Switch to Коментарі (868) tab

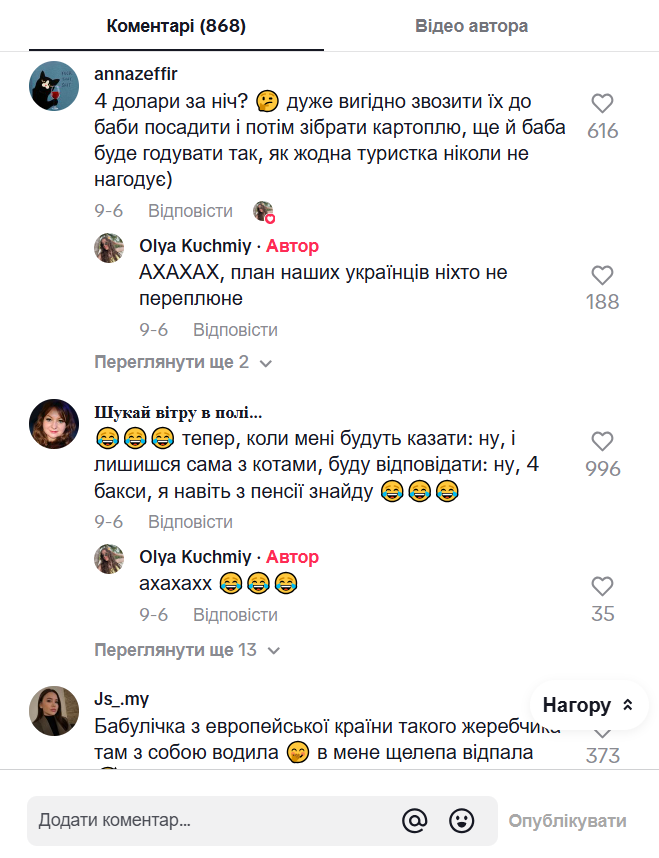click(x=176, y=26)
